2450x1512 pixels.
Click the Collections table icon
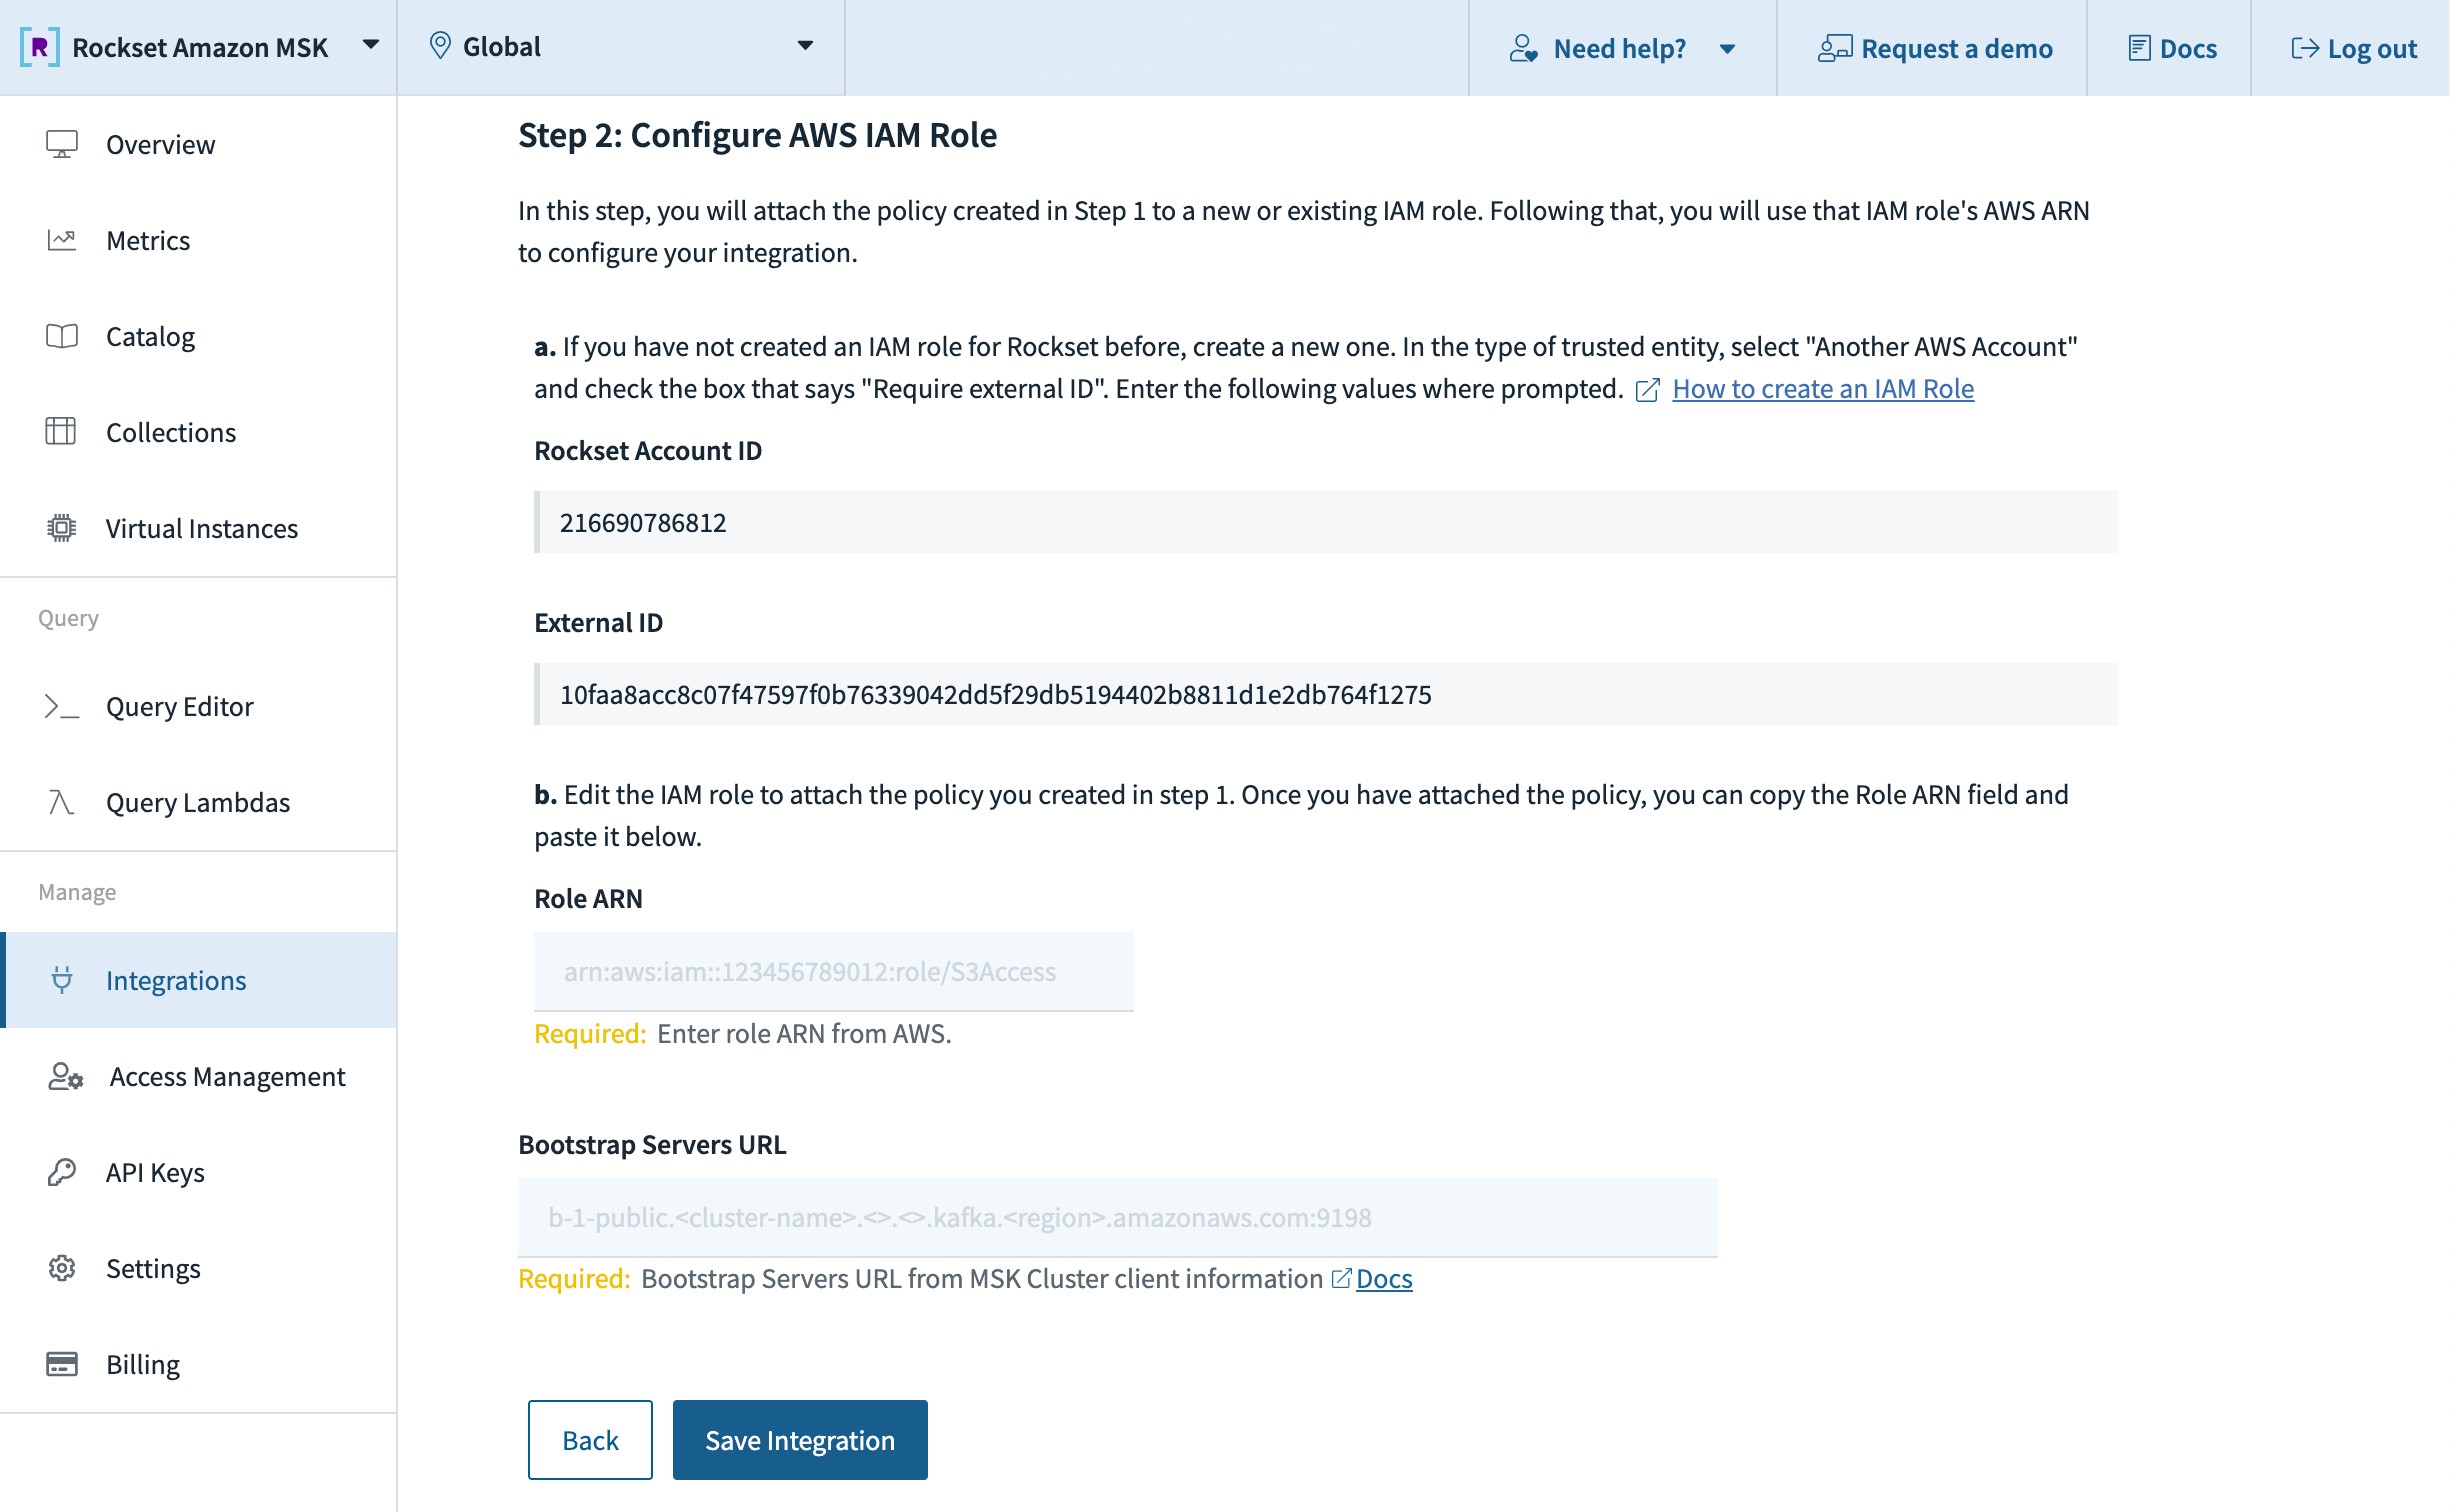[x=61, y=432]
